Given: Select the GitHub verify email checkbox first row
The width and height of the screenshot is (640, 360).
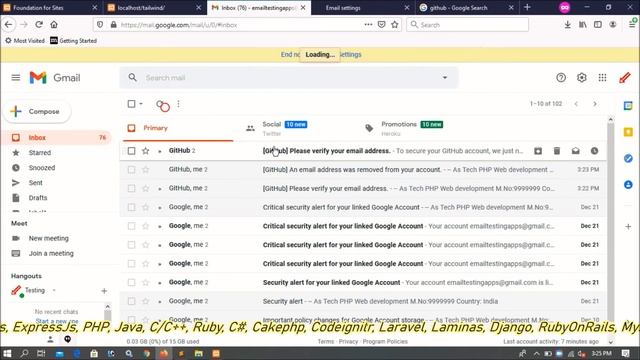Looking at the screenshot, I should pyautogui.click(x=131, y=151).
